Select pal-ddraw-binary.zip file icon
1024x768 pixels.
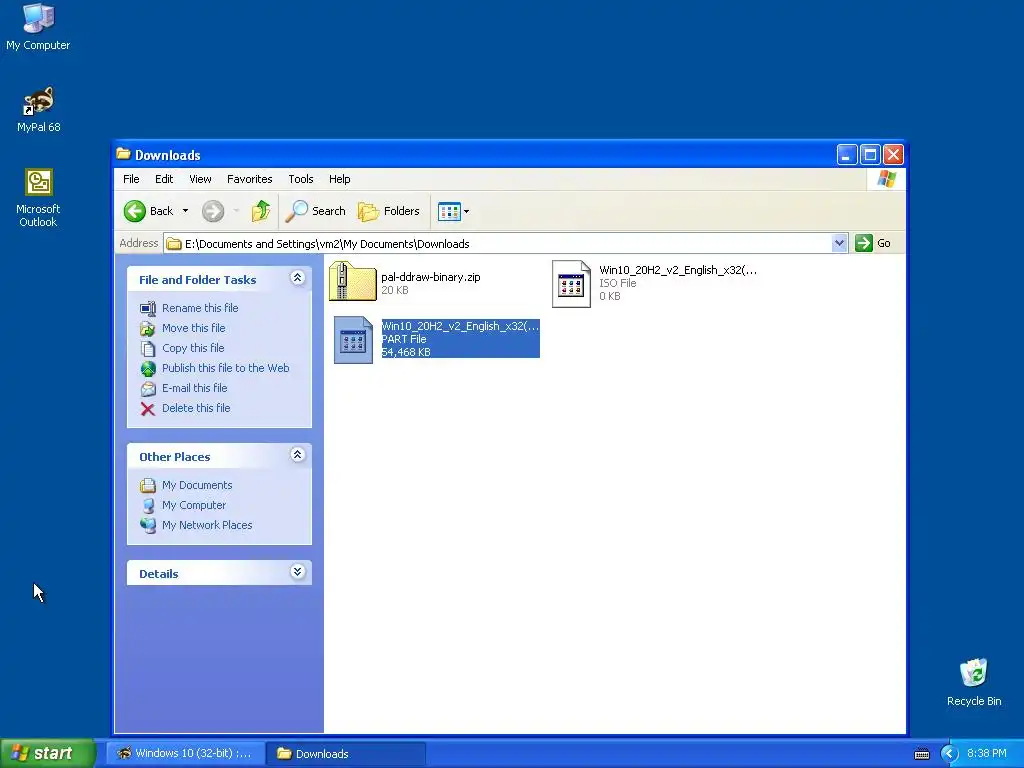click(353, 281)
